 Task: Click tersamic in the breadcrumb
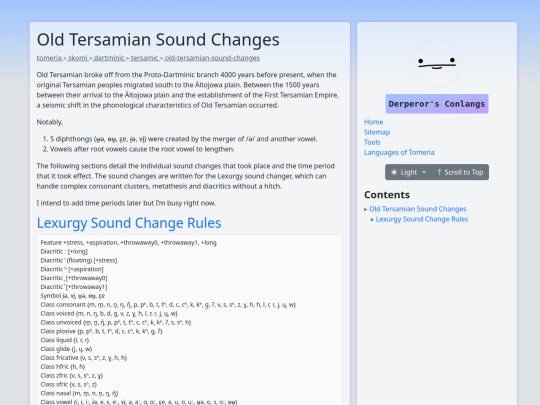pos(144,58)
